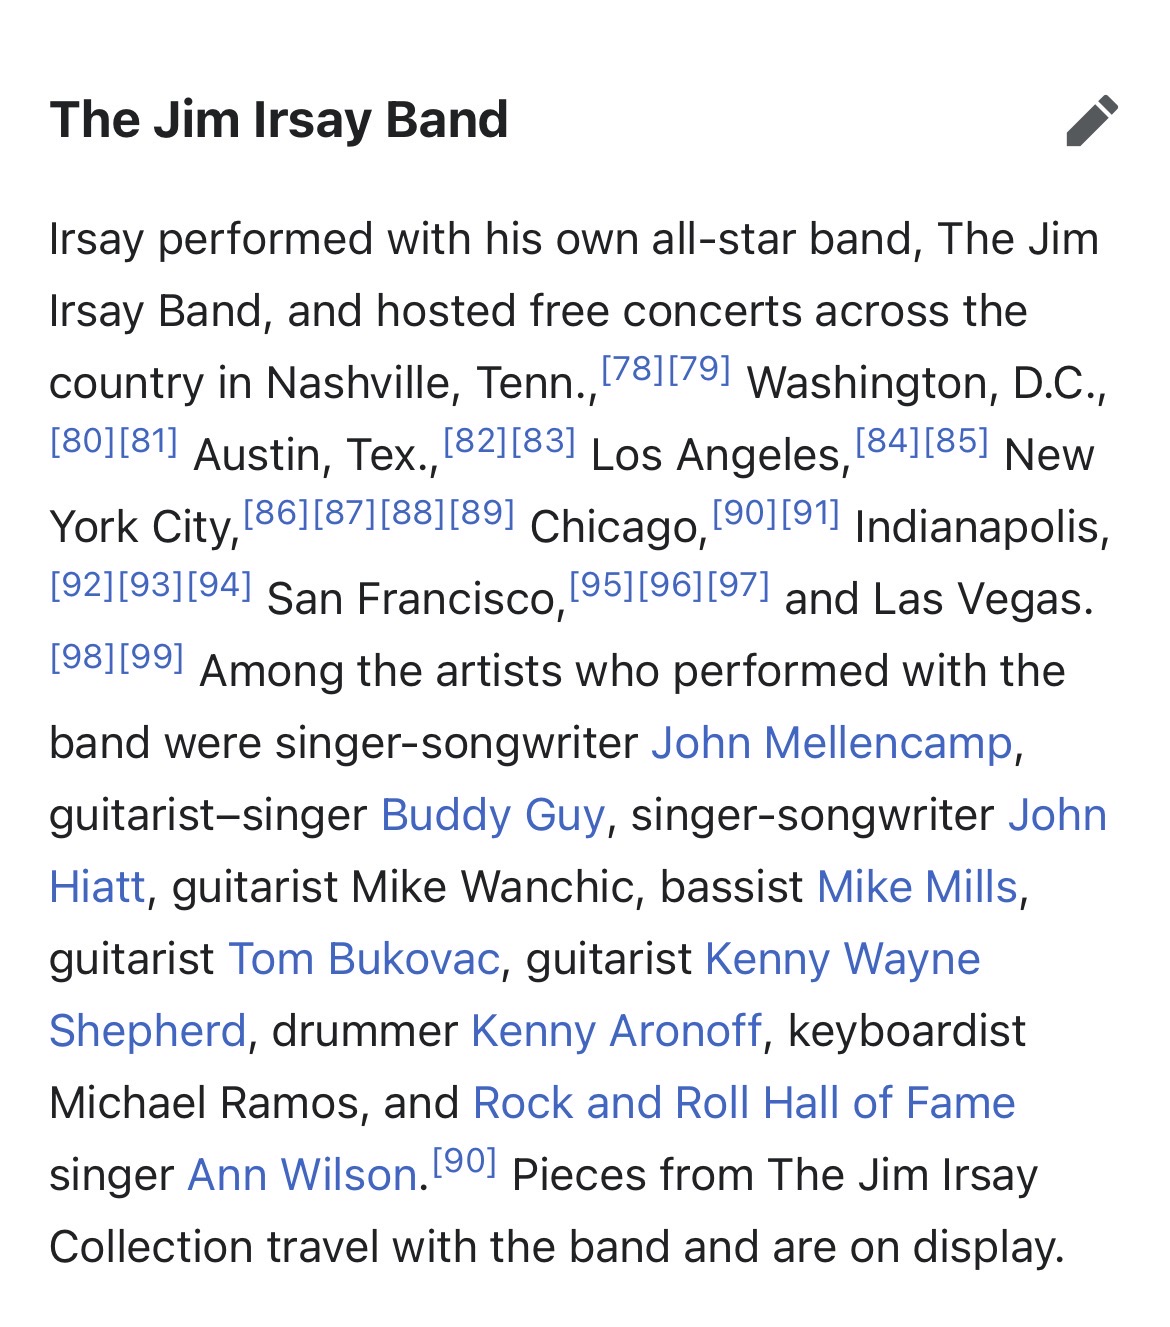1170x1327 pixels.
Task: Tap citation reference 78
Action: (x=632, y=369)
